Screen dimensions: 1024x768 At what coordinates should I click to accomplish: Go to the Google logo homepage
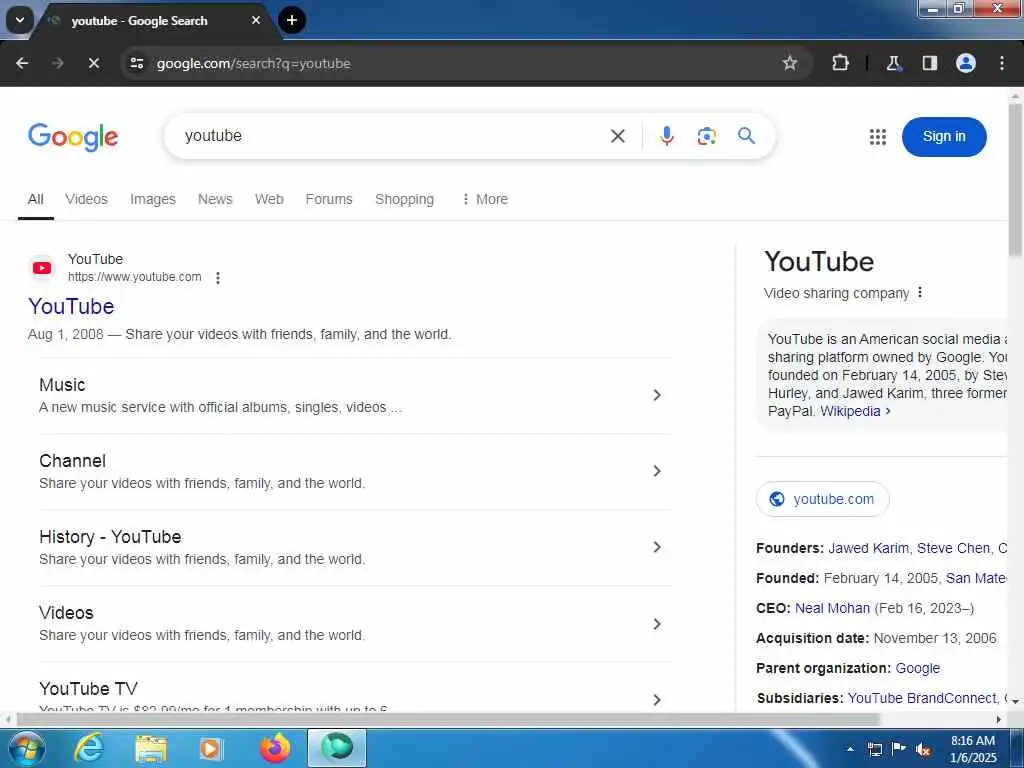click(x=73, y=136)
